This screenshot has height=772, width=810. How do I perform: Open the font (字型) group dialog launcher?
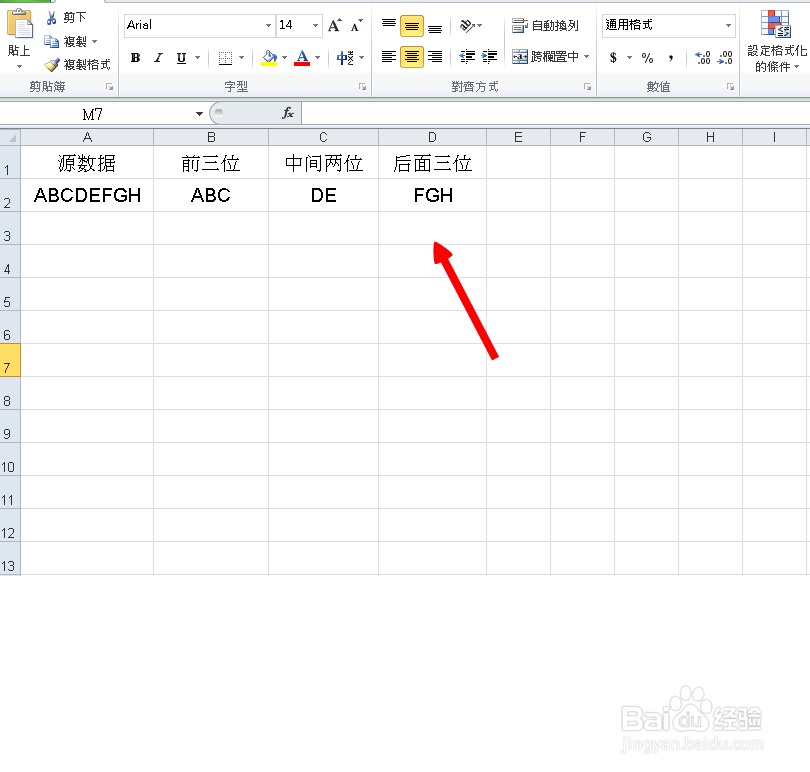(x=361, y=88)
